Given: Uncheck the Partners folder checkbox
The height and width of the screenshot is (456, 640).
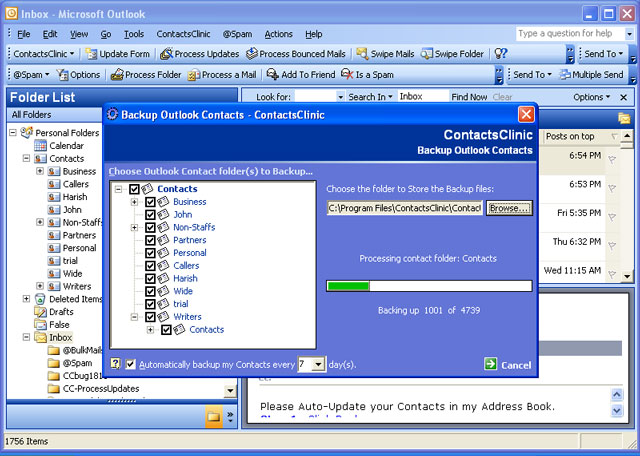Looking at the screenshot, I should click(x=150, y=240).
